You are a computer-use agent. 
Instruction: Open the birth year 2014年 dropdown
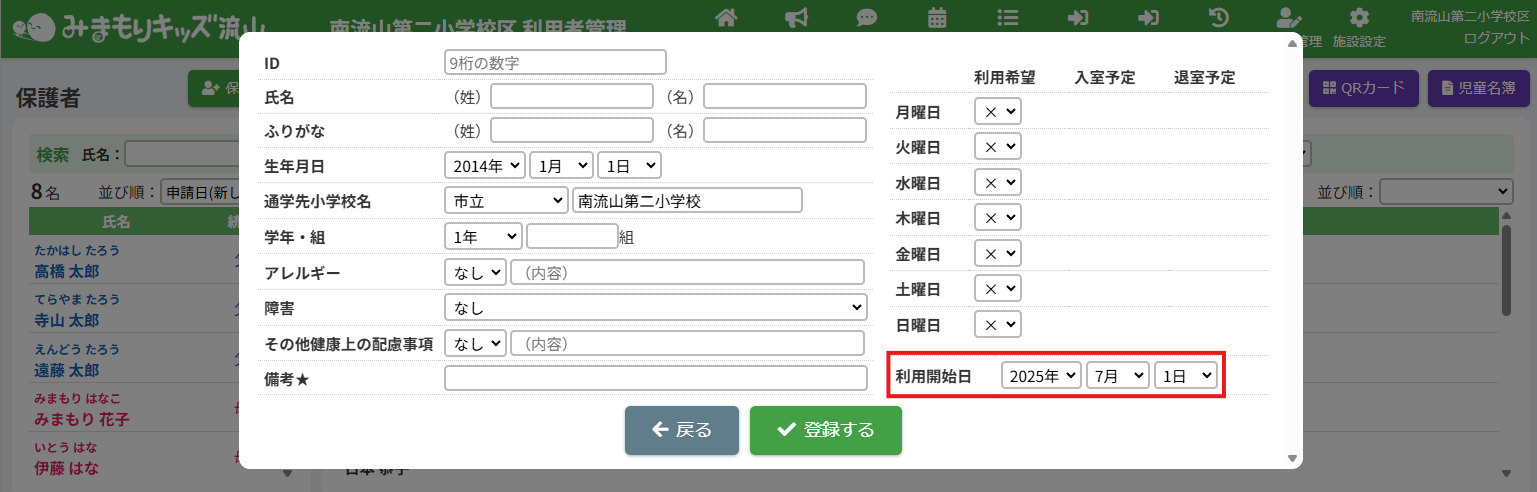click(x=484, y=166)
